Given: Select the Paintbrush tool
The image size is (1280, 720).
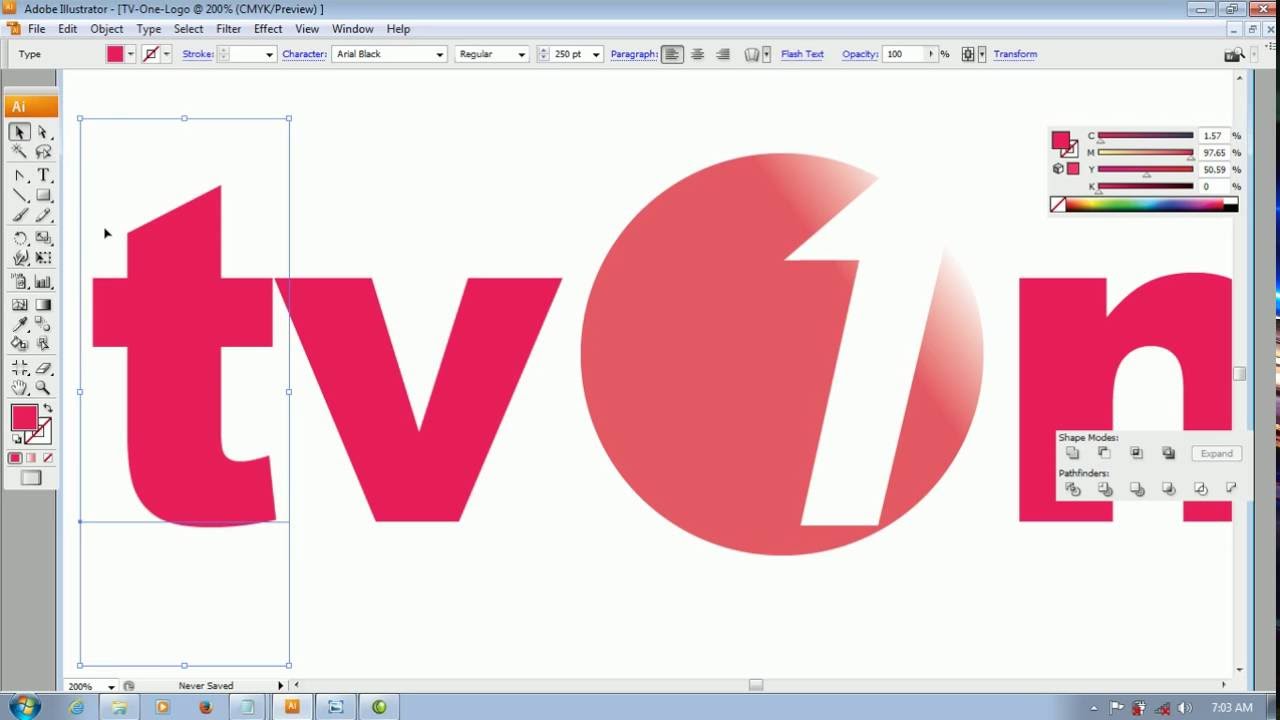Looking at the screenshot, I should coord(20,215).
